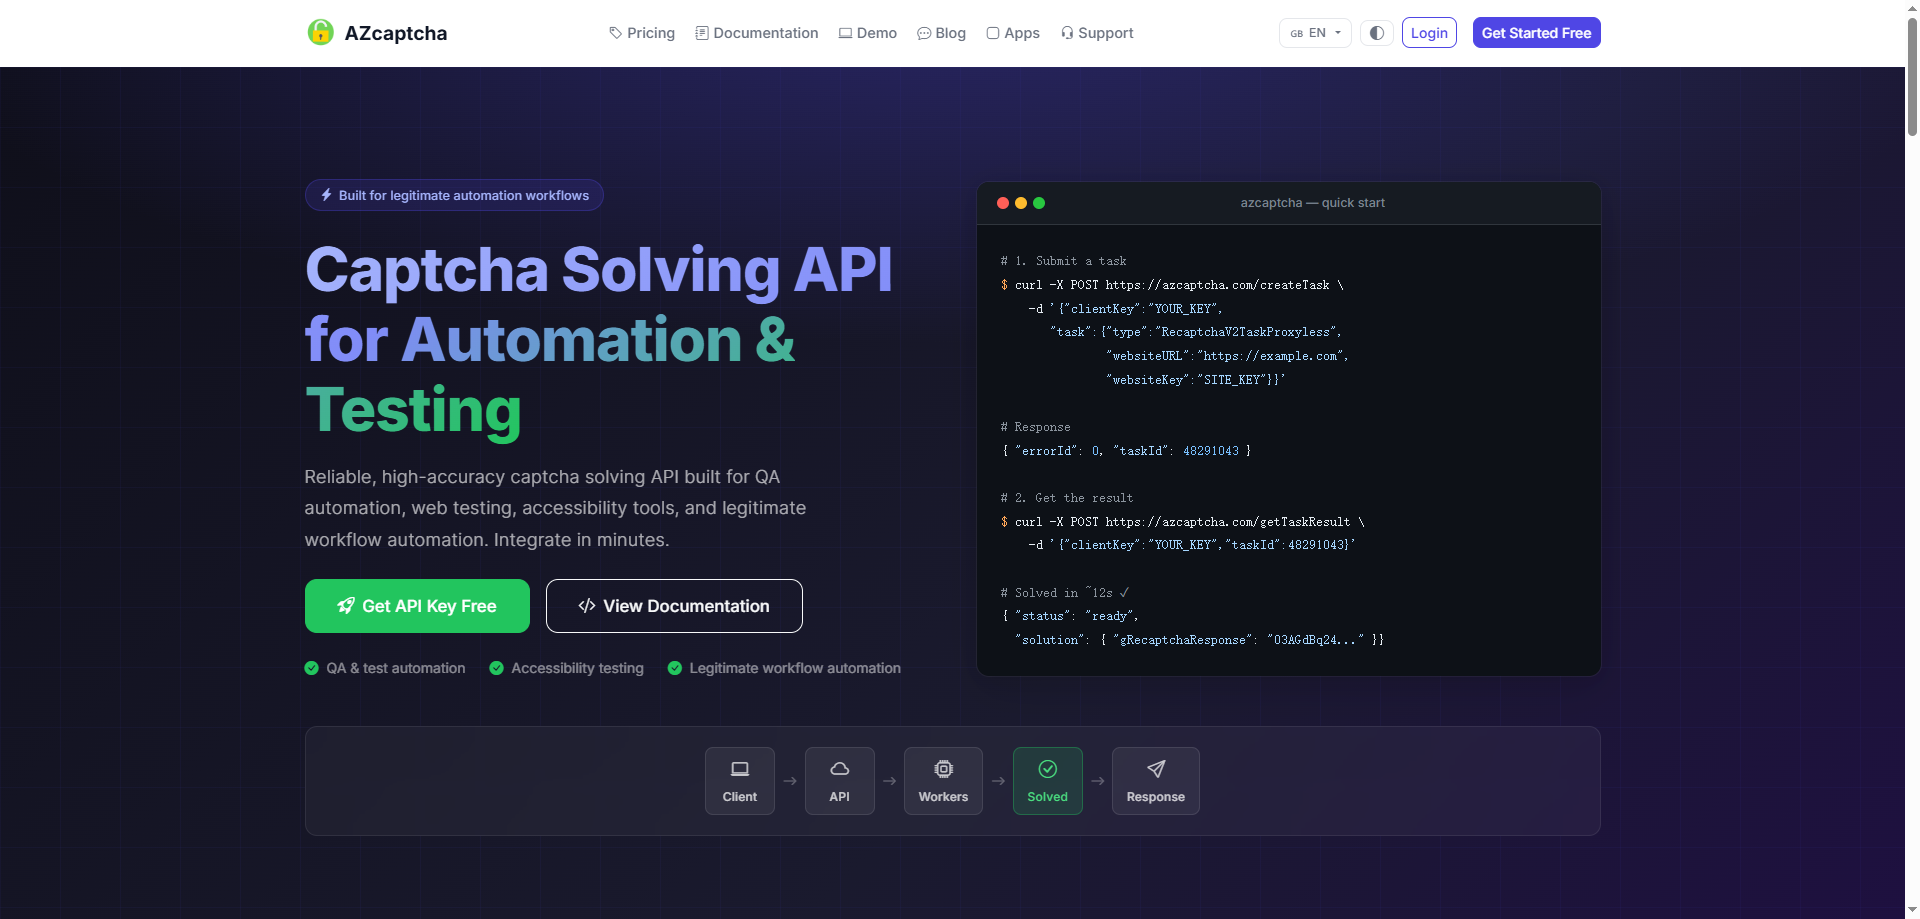Click the scrollbar up arrow
This screenshot has height=919, width=1920.
pyautogui.click(x=1912, y=7)
